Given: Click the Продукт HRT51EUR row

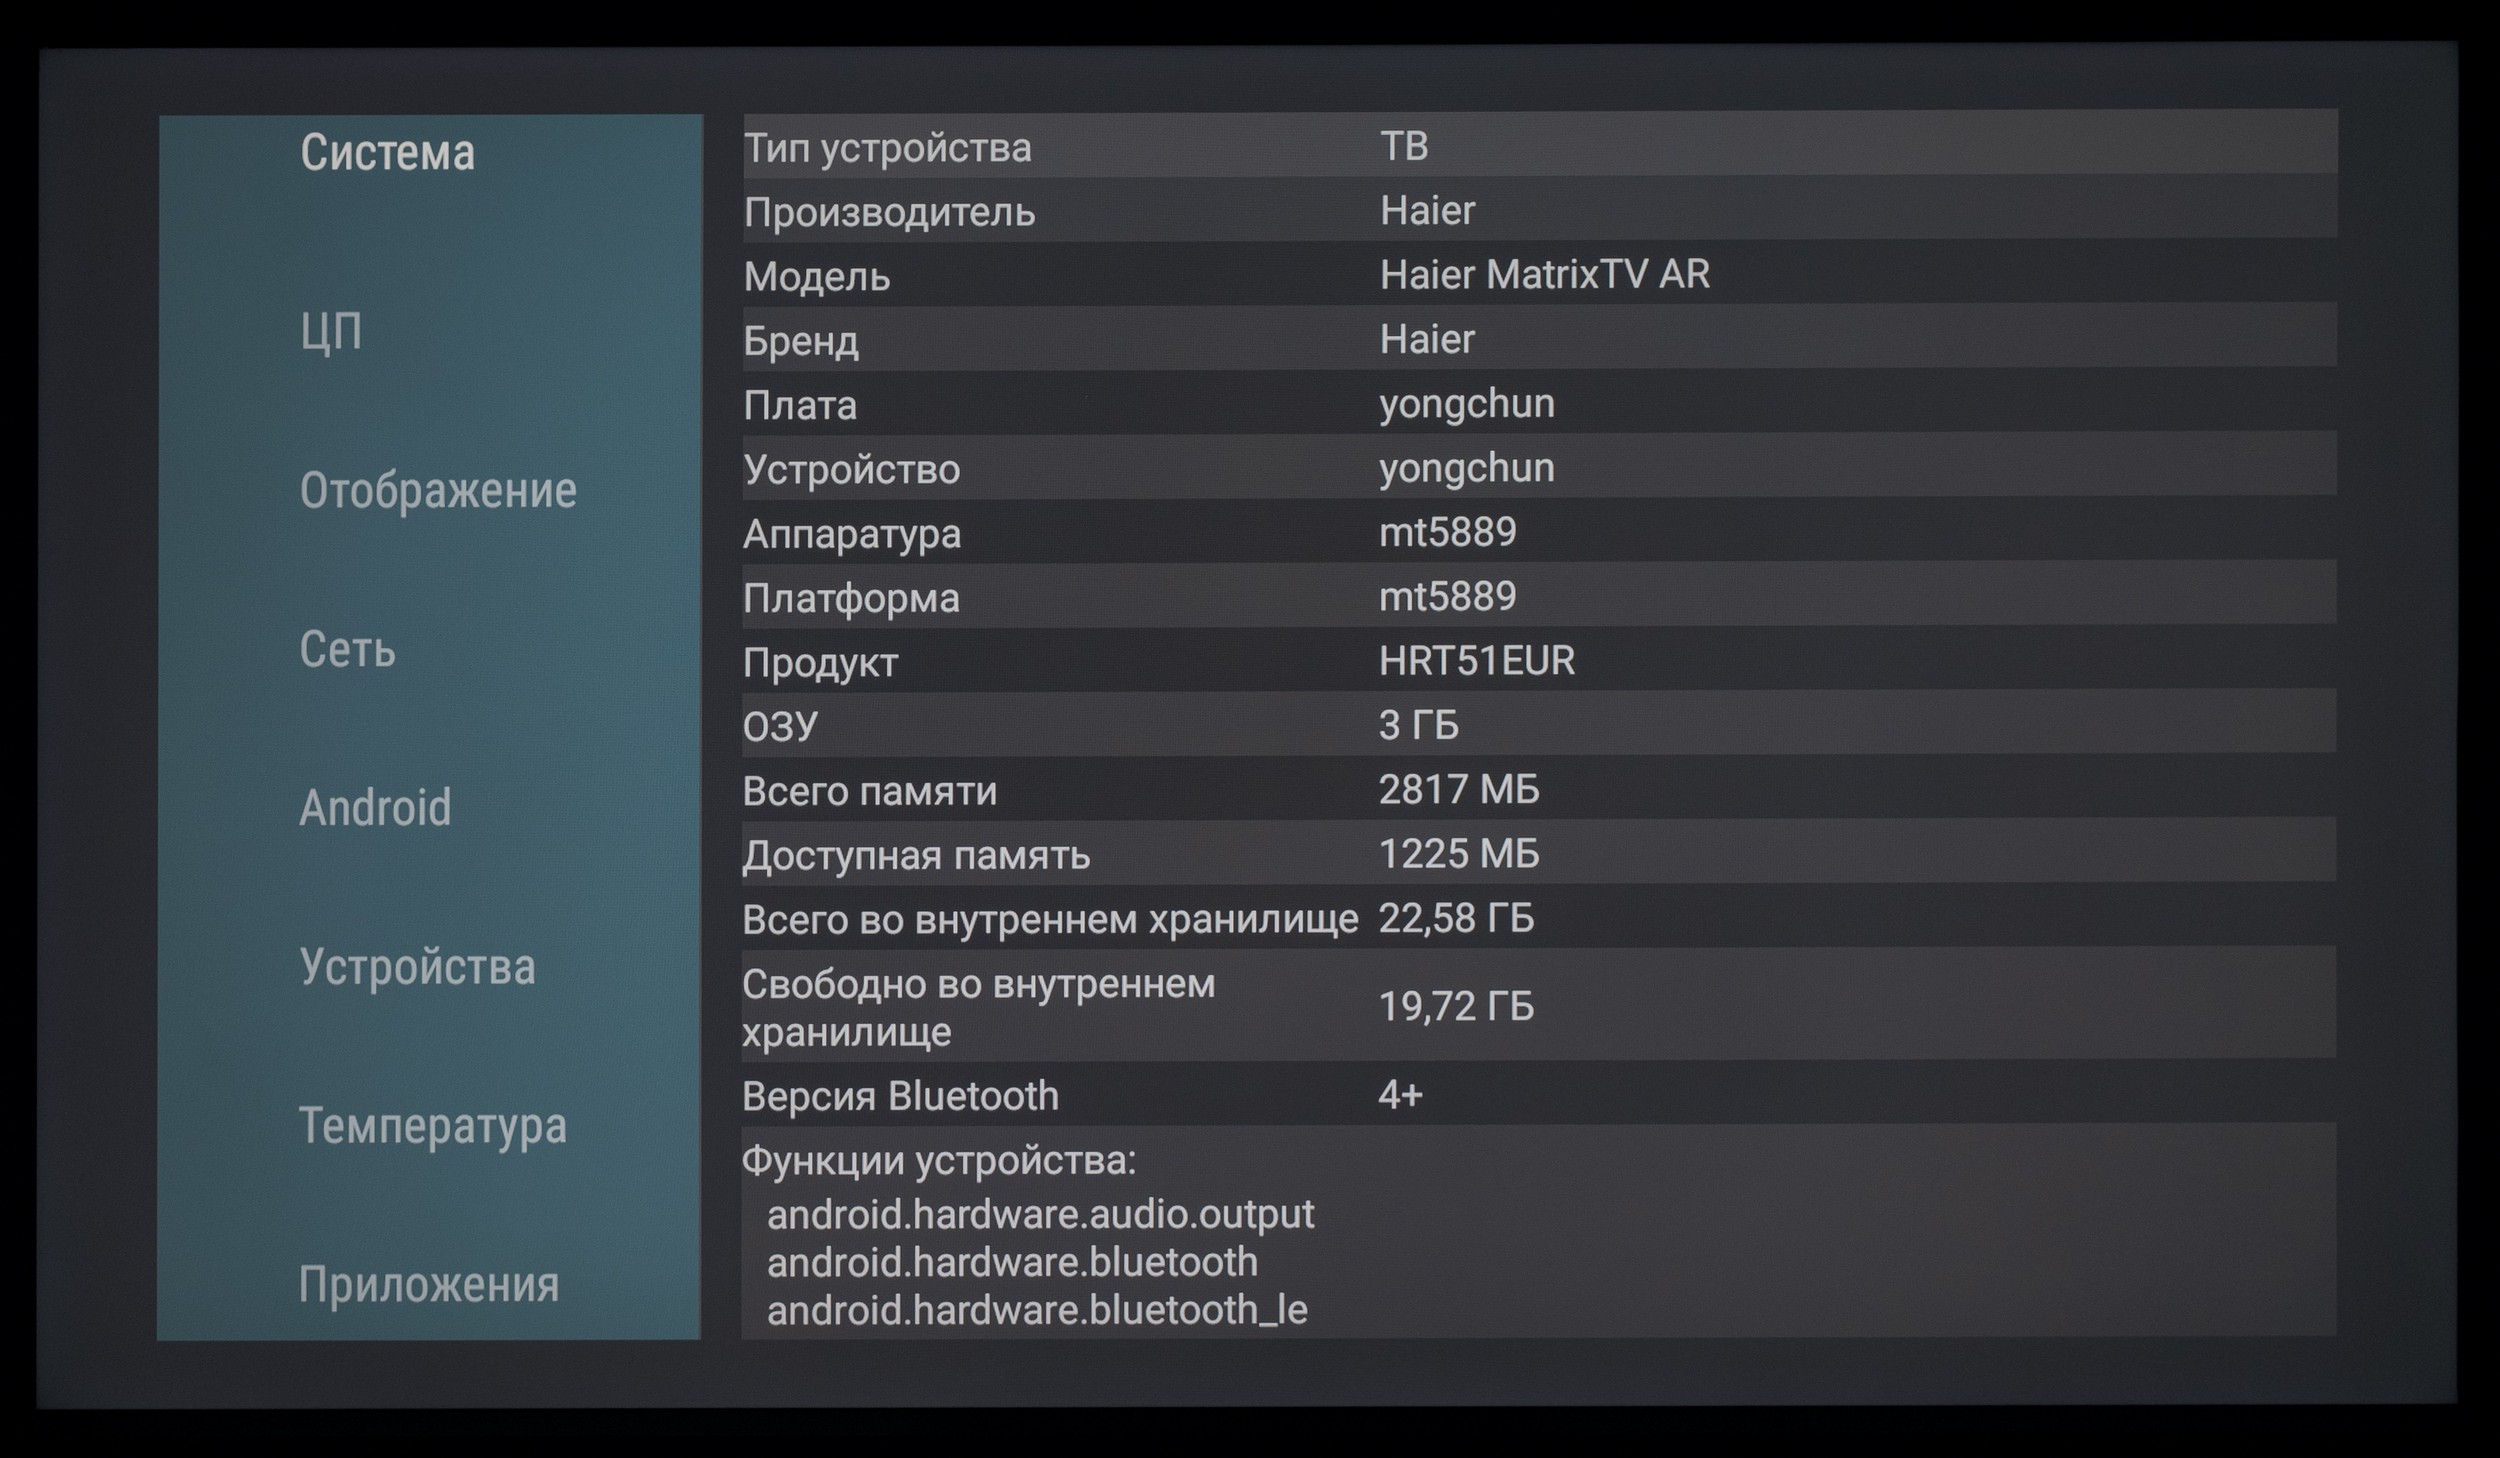Looking at the screenshot, I should 1538,661.
